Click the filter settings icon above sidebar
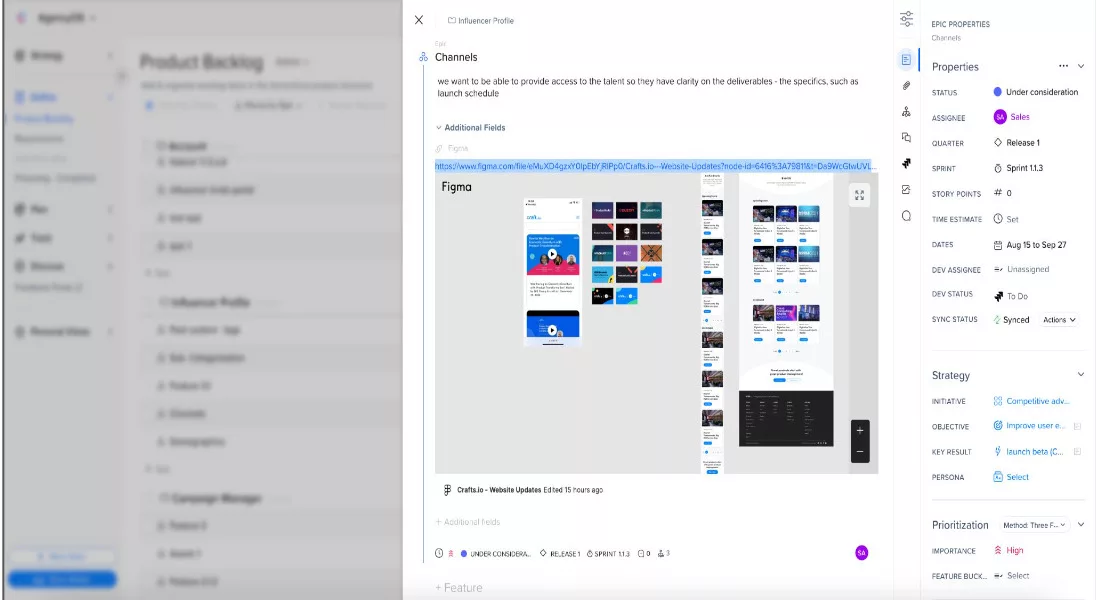Image resolution: width=1096 pixels, height=600 pixels. [906, 19]
